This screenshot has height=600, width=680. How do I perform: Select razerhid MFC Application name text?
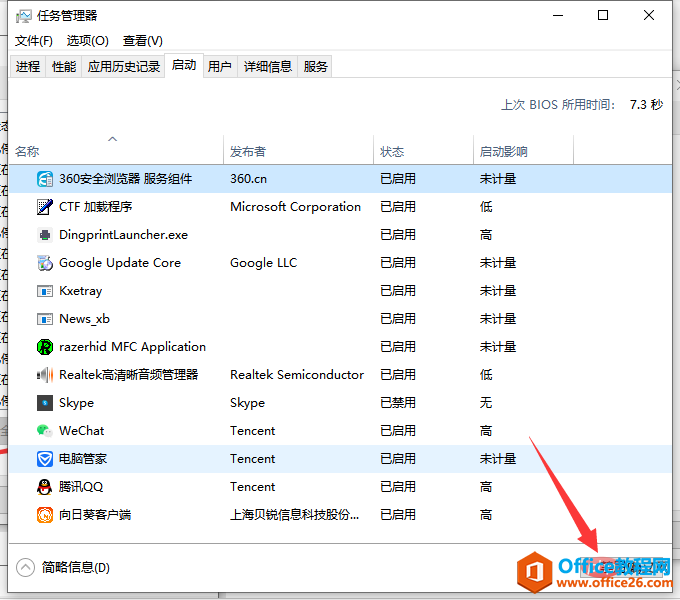click(x=132, y=347)
